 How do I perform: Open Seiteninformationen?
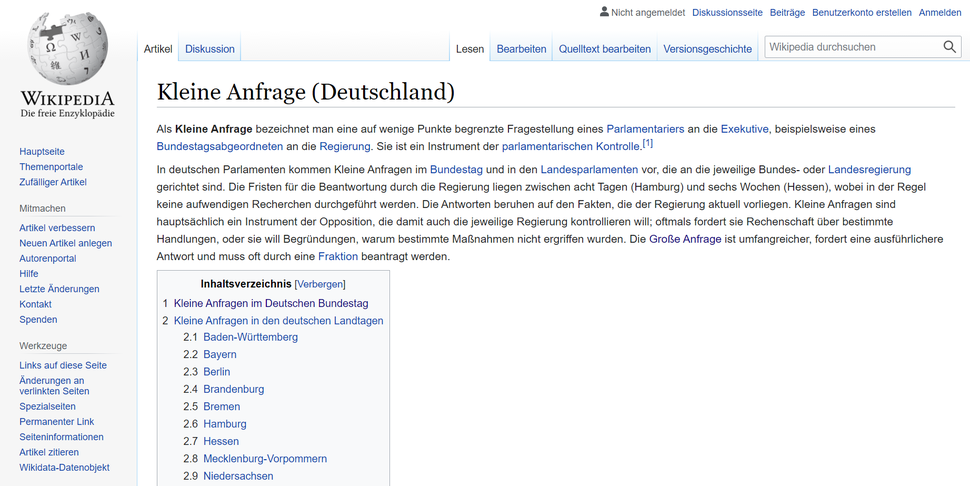(61, 437)
